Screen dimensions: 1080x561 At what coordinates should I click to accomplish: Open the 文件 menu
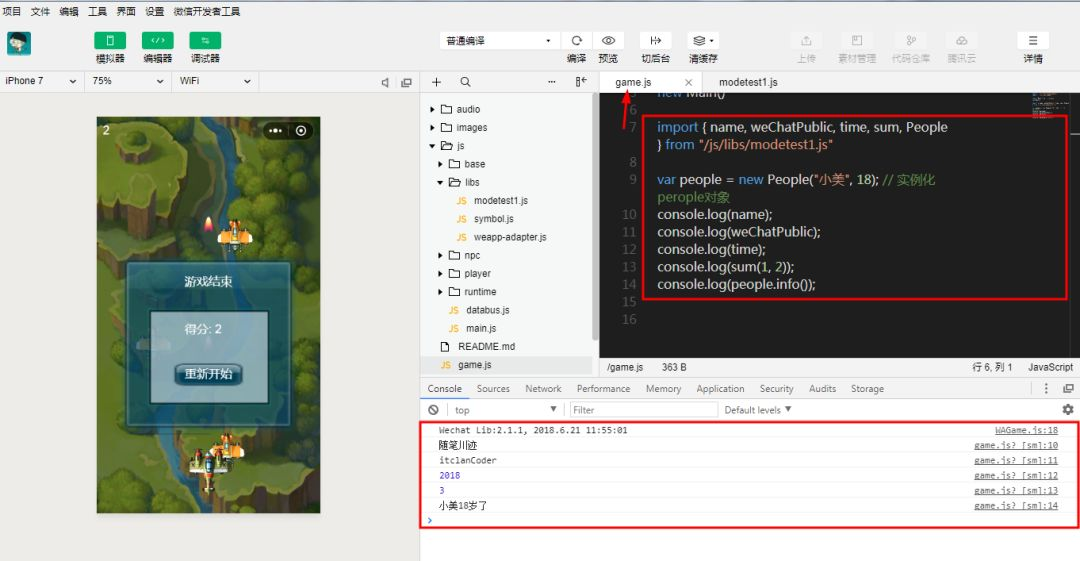(41, 11)
